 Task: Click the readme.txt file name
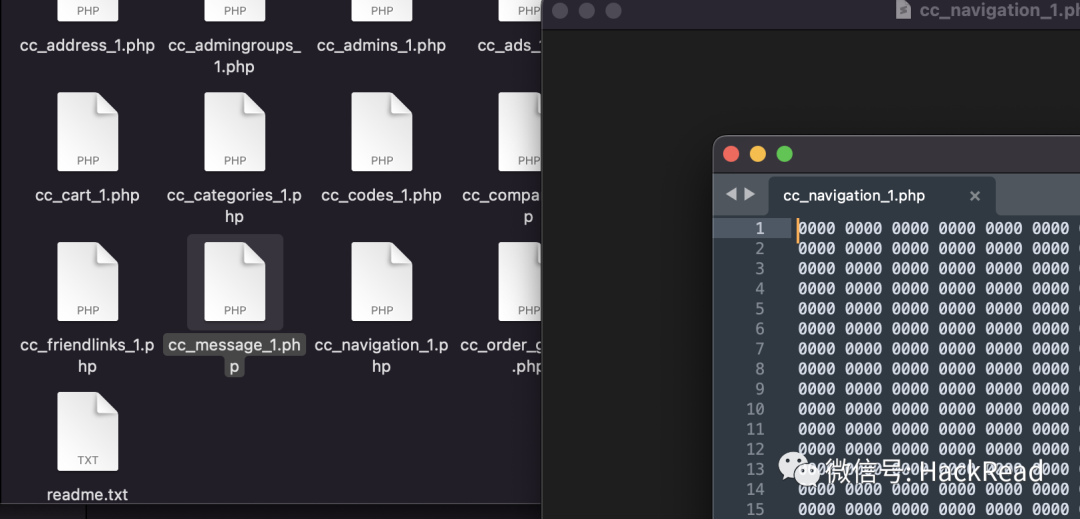87,494
